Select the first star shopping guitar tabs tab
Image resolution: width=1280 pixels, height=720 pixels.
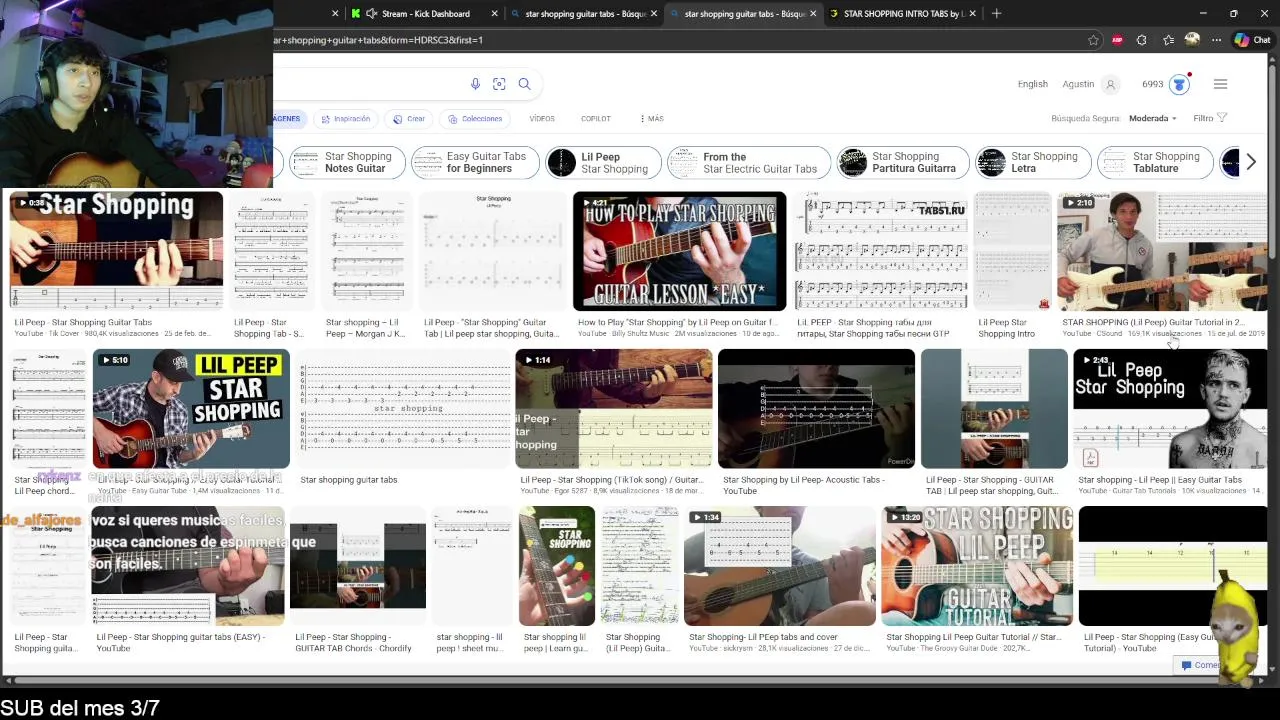pos(584,13)
